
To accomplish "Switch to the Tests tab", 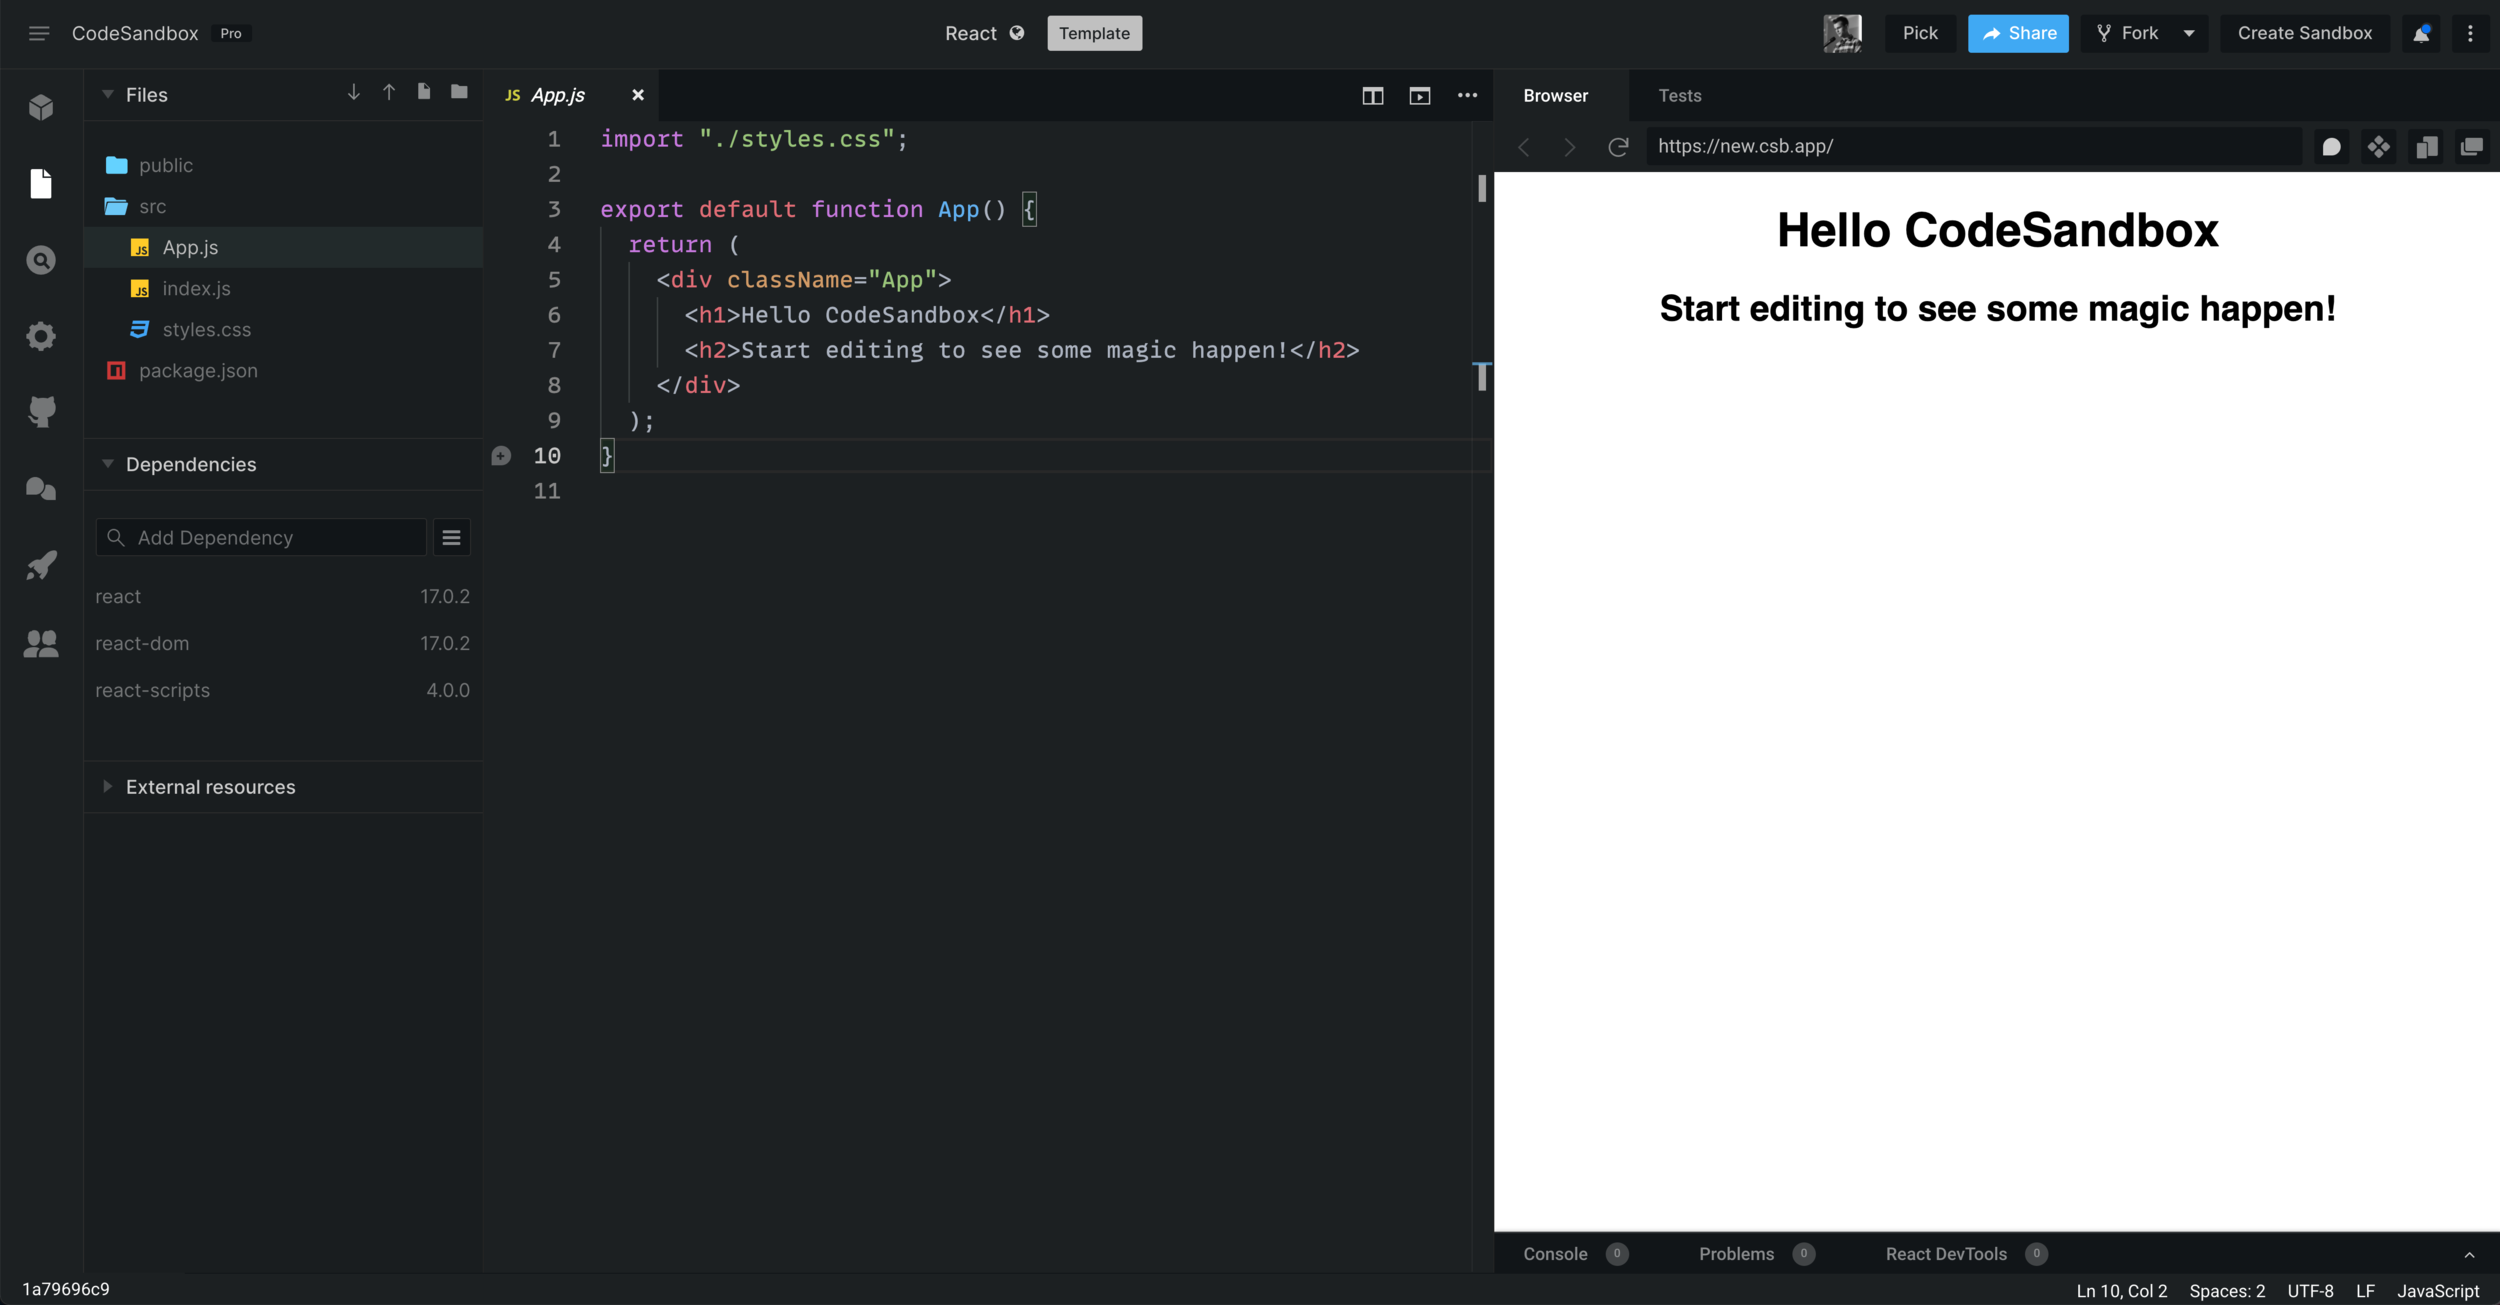I will point(1679,96).
